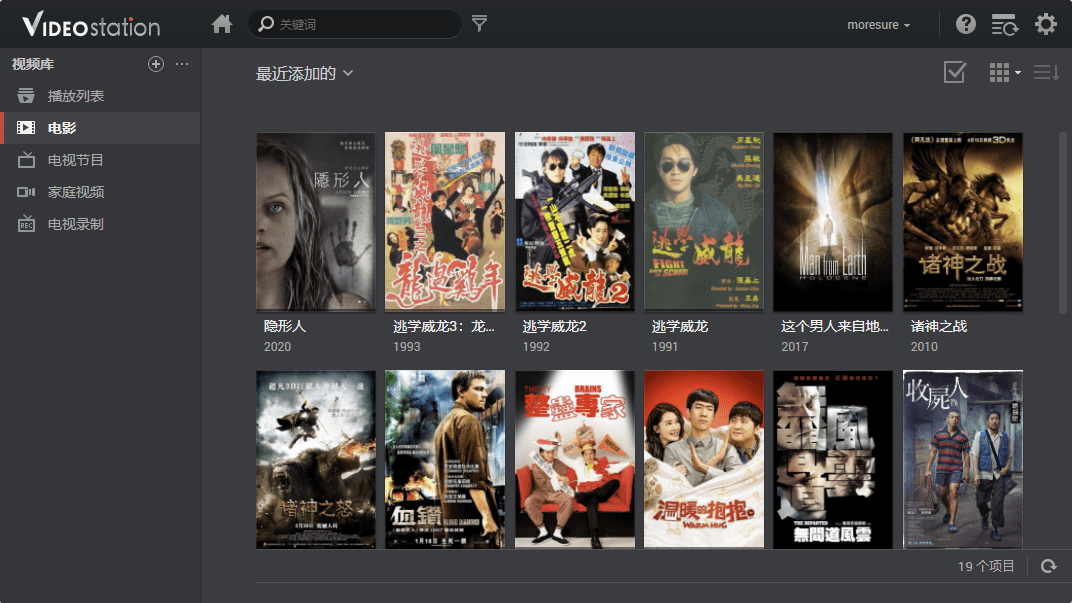Select 播放列表 in the sidebar
The image size is (1072, 603).
76,96
